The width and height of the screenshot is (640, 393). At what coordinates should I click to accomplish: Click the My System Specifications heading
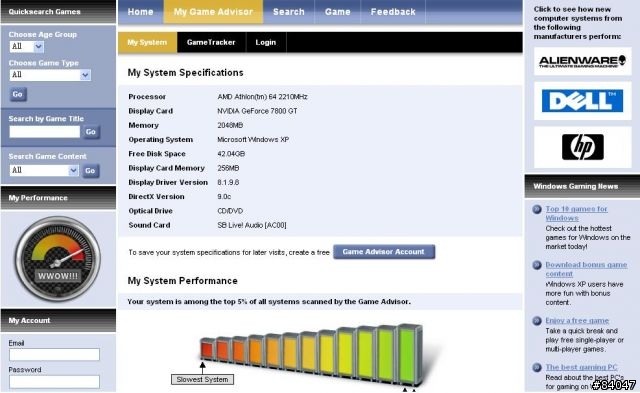click(185, 73)
